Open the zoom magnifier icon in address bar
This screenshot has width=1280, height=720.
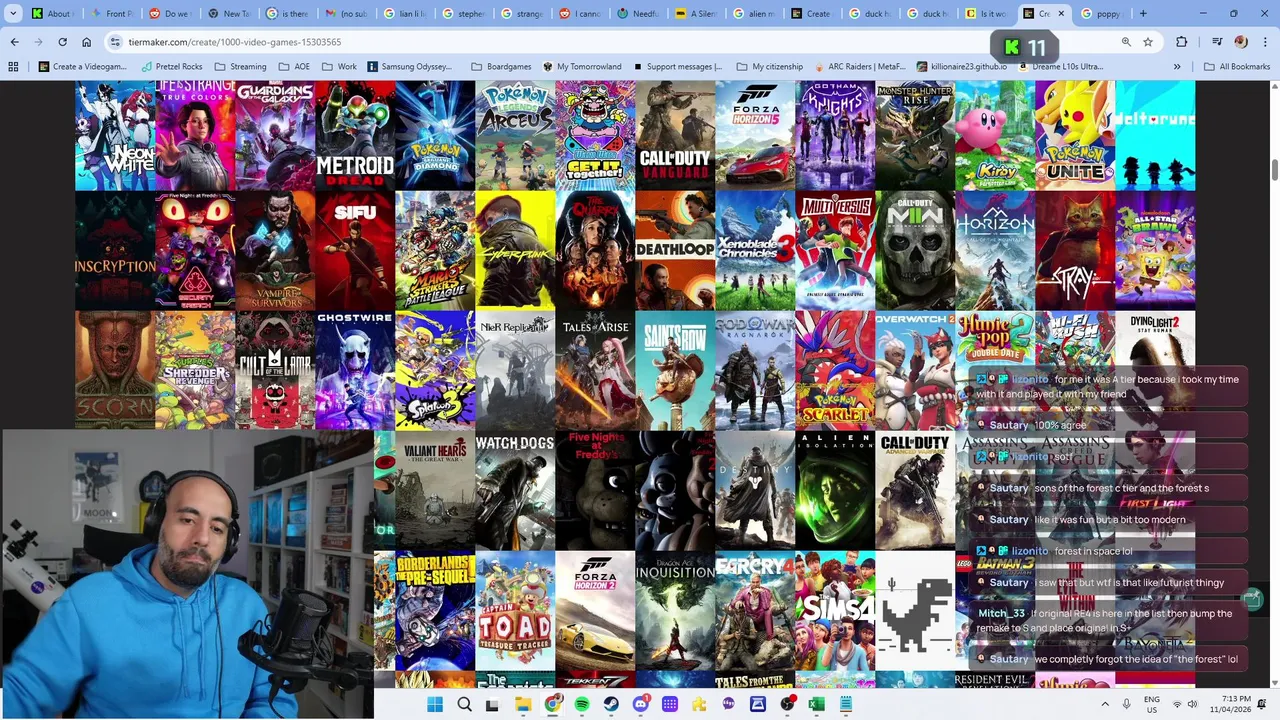[x=1126, y=42]
